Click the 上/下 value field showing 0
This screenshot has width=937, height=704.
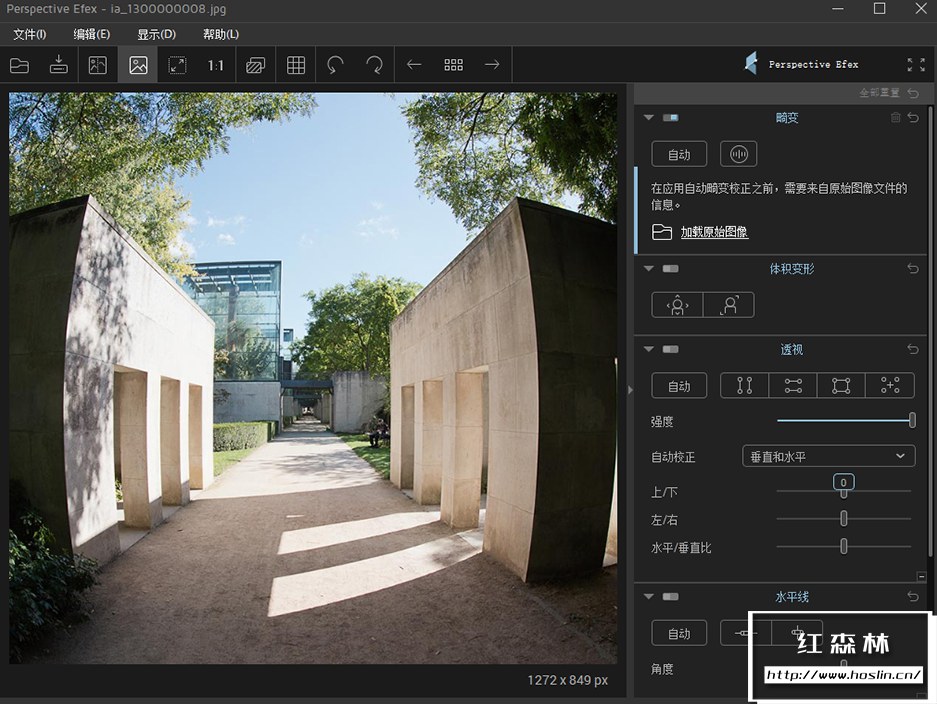[844, 482]
